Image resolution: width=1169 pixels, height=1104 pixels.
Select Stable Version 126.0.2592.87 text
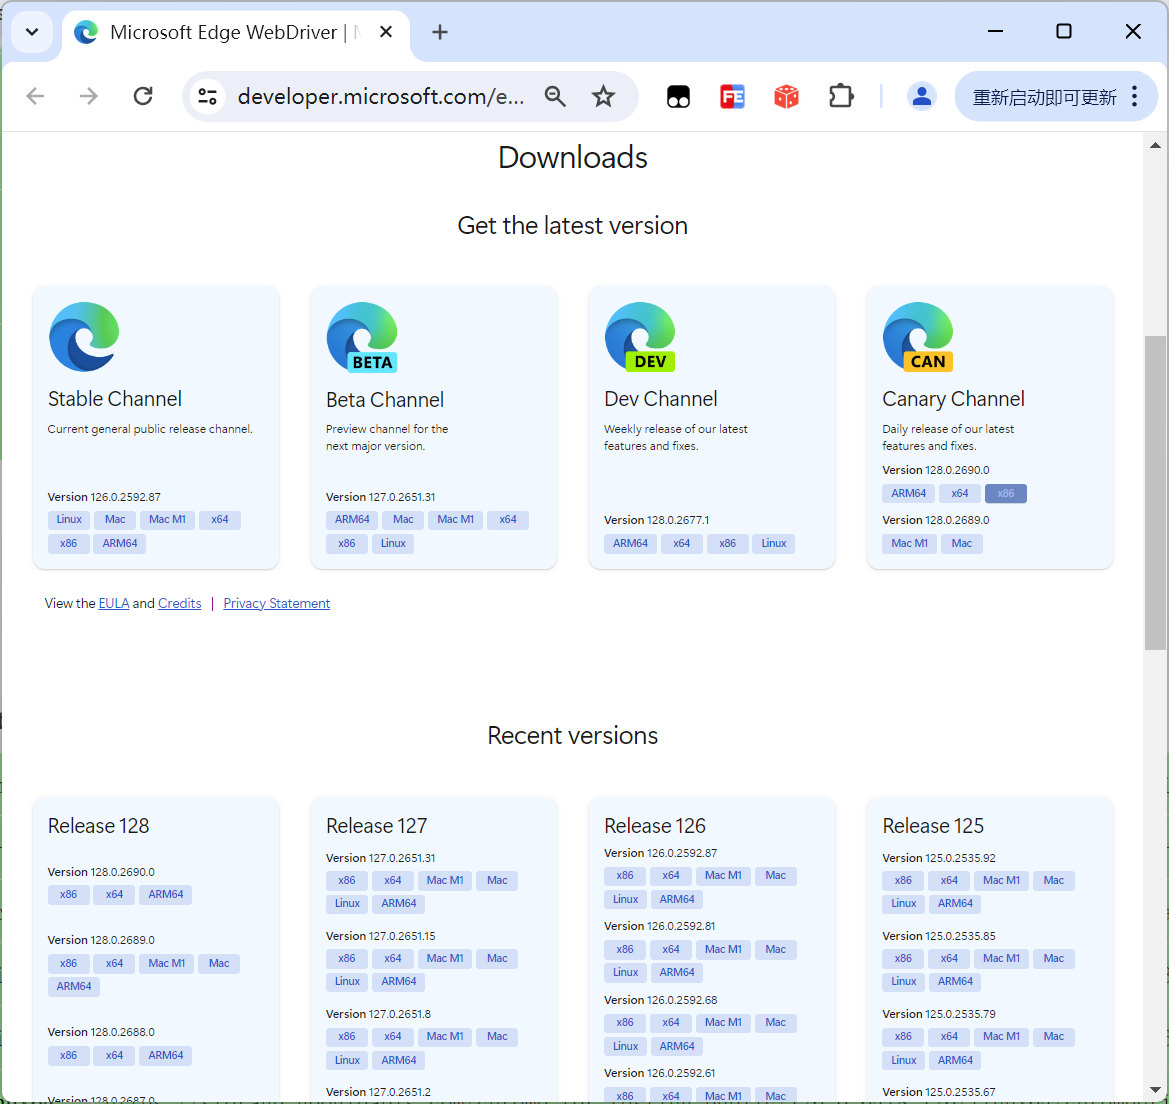coord(104,497)
